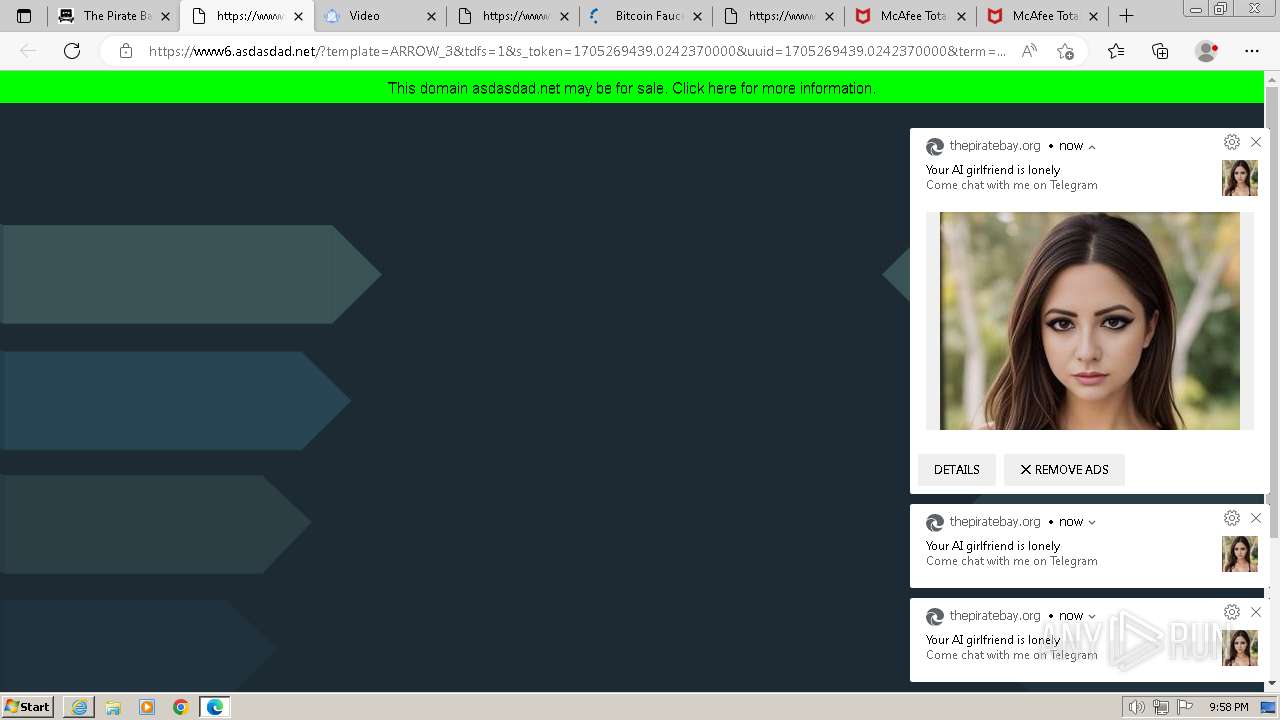This screenshot has width=1280, height=720.
Task: Open a new tab with plus icon
Action: [x=1126, y=16]
